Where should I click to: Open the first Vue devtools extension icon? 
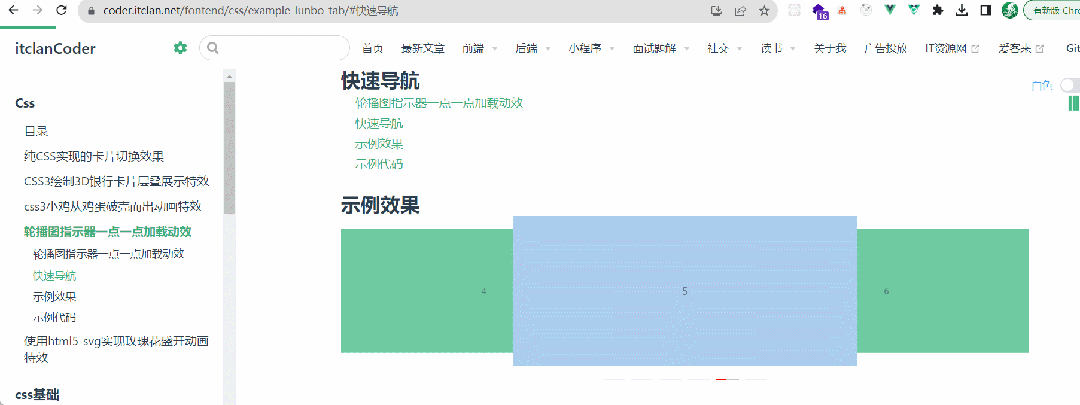(x=890, y=10)
